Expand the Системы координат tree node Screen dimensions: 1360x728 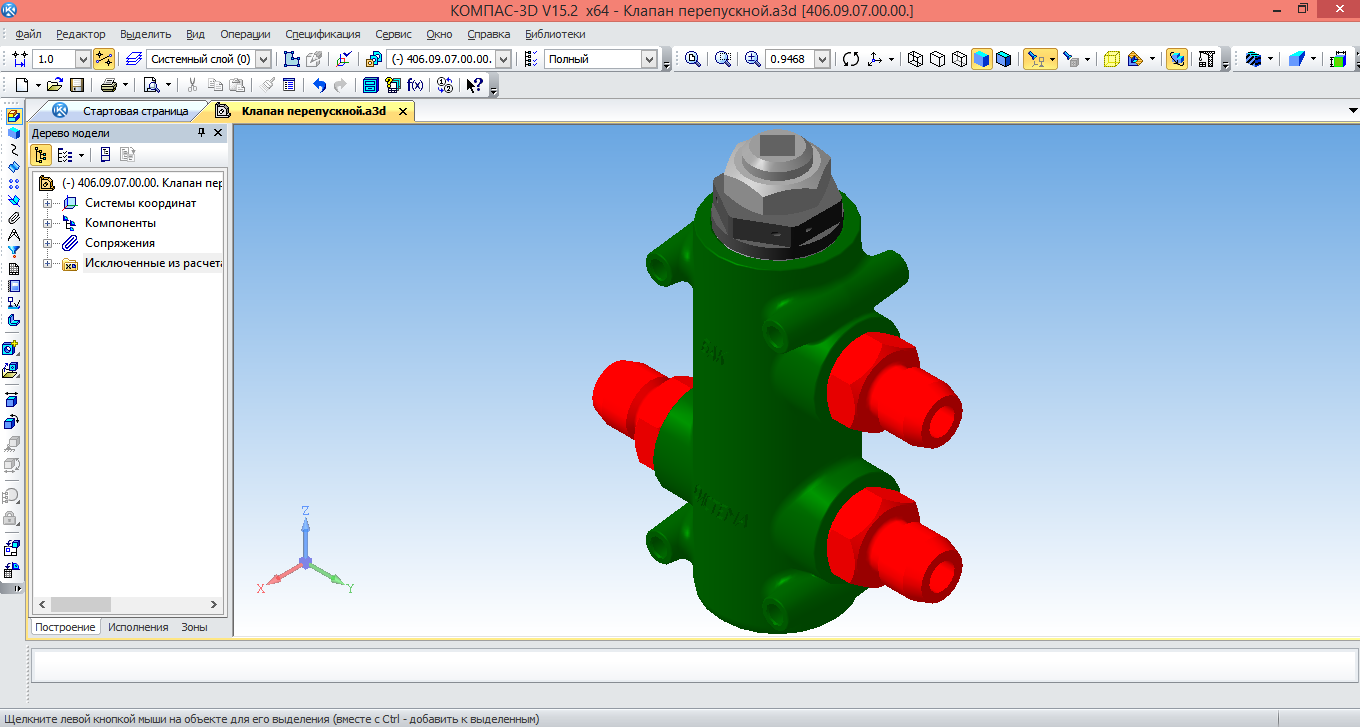coord(47,203)
